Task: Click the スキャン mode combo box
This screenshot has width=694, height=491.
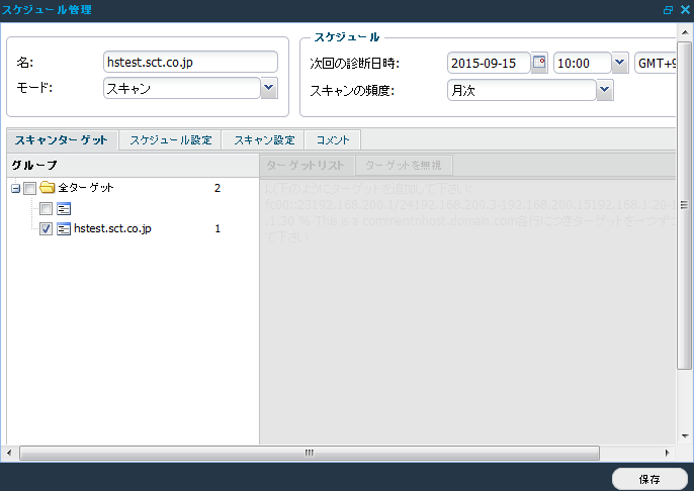Action: pos(182,88)
